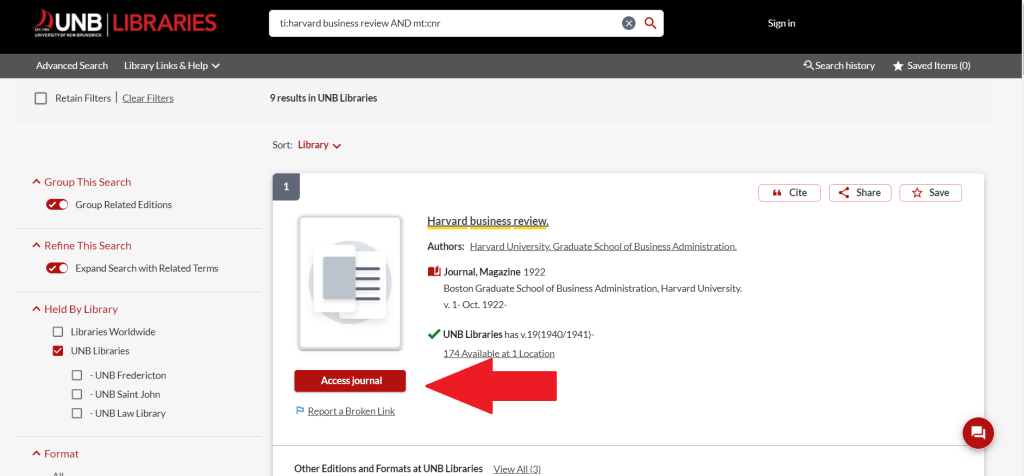Collapse Held By Library section
This screenshot has height=476, width=1024.
pos(75,309)
